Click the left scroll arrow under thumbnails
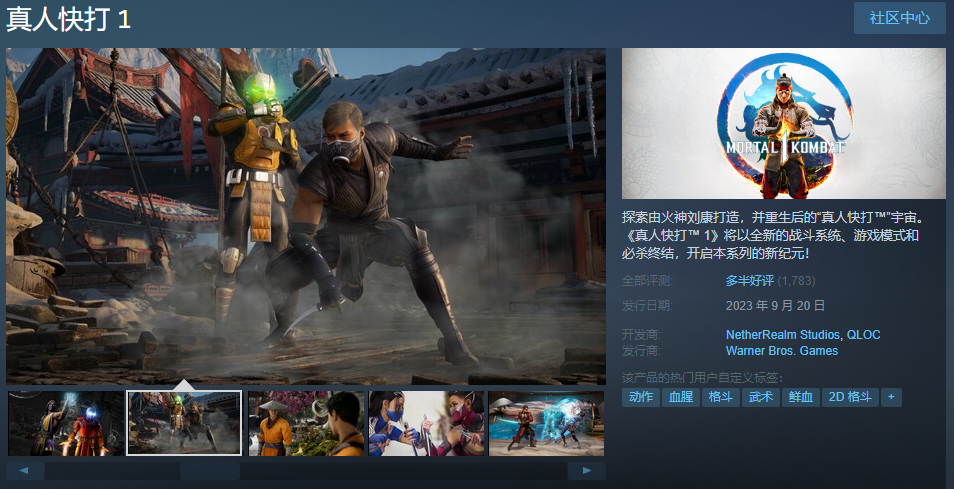The width and height of the screenshot is (954, 489). pos(24,471)
